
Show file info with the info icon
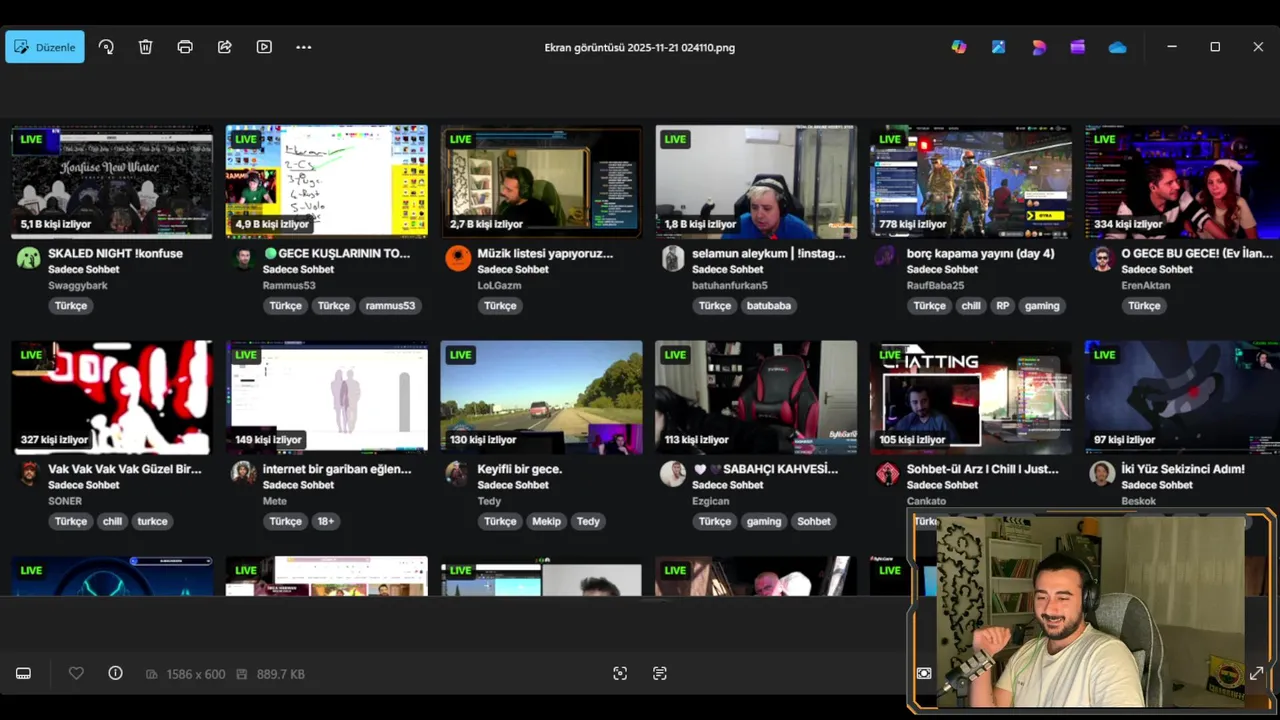pyautogui.click(x=115, y=674)
